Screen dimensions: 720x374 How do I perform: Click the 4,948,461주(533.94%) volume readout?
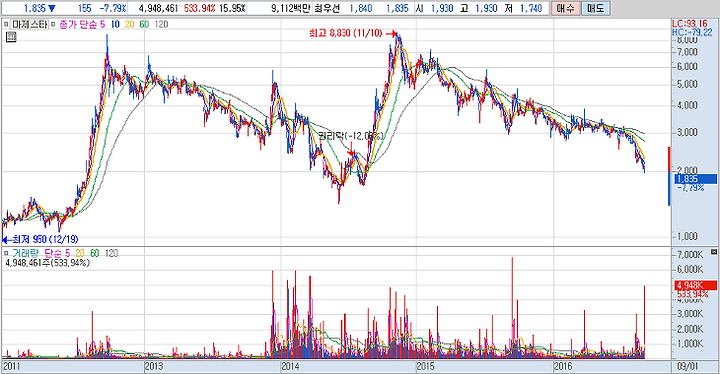(x=47, y=263)
